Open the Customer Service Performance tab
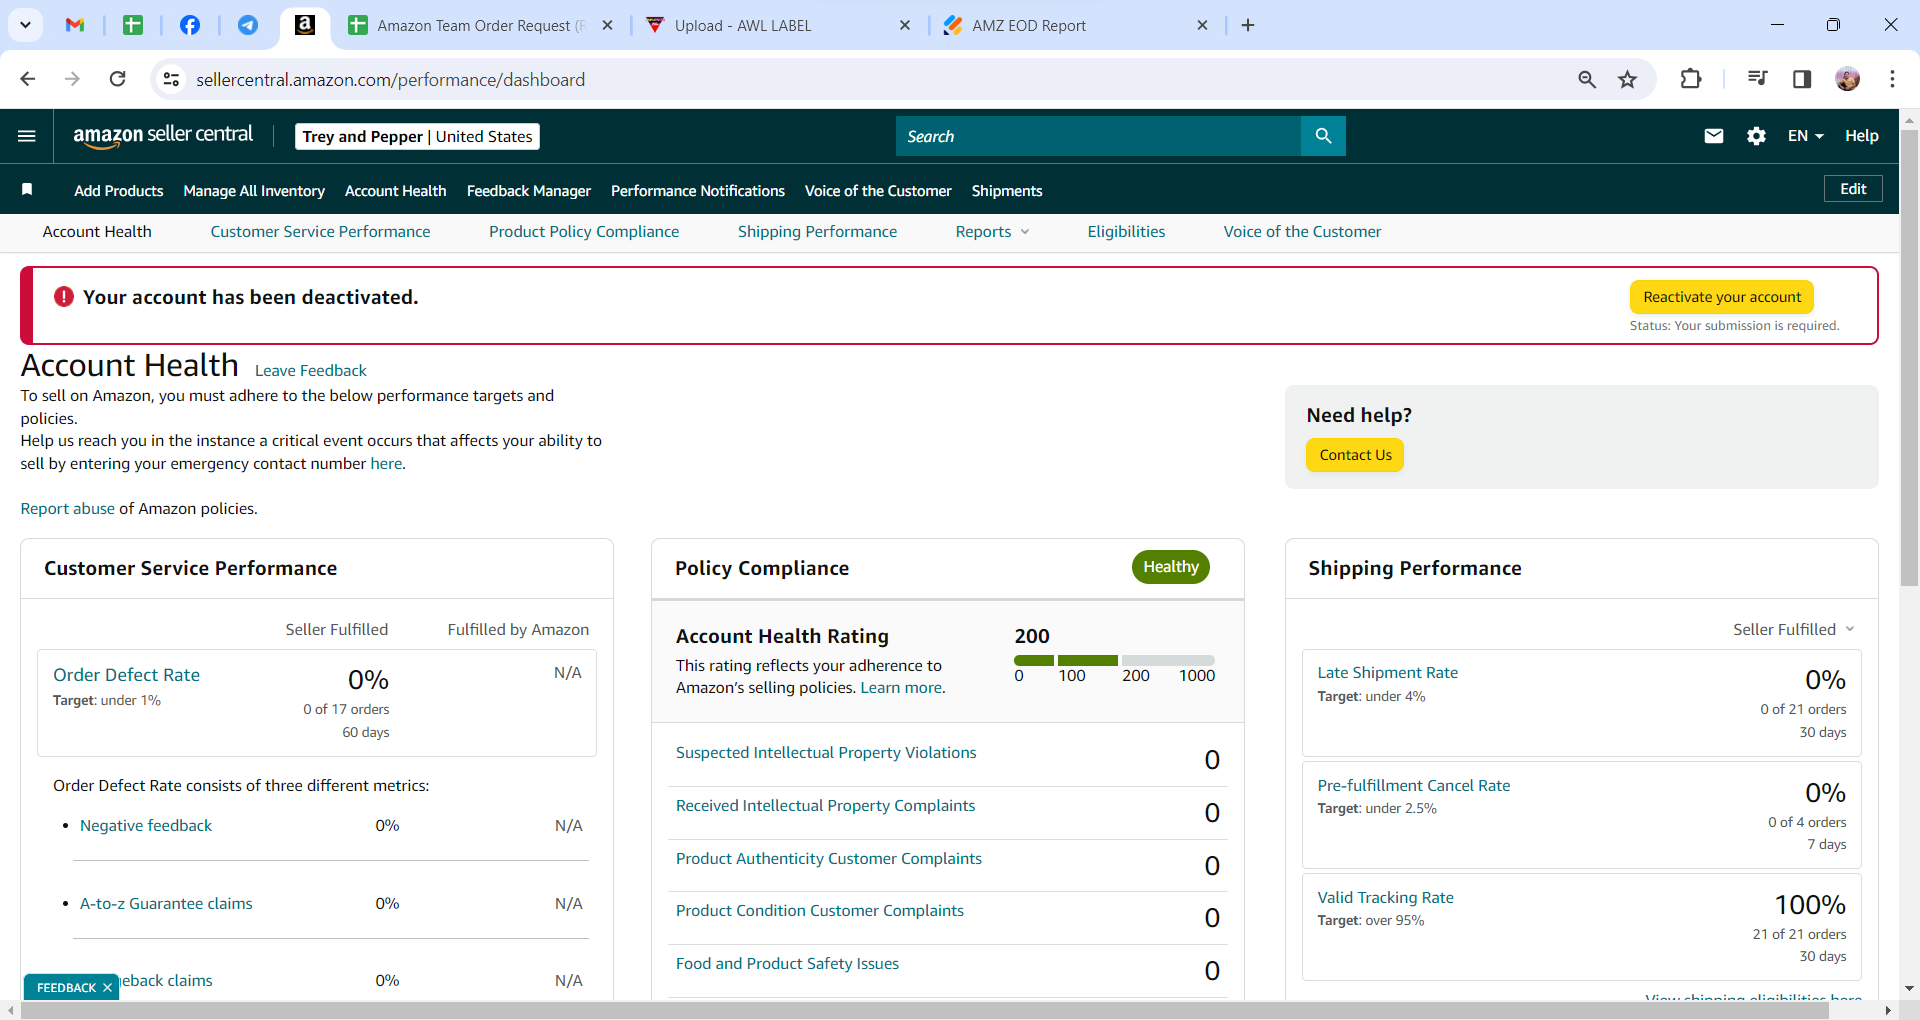The image size is (1920, 1020). point(320,232)
